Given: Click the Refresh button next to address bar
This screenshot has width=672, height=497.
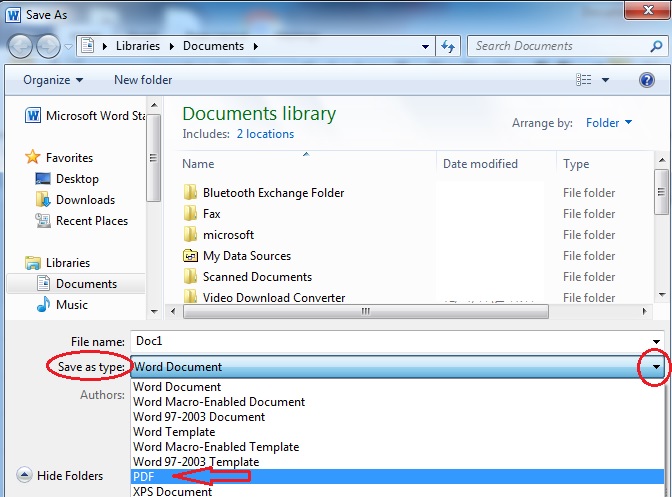Looking at the screenshot, I should (448, 46).
